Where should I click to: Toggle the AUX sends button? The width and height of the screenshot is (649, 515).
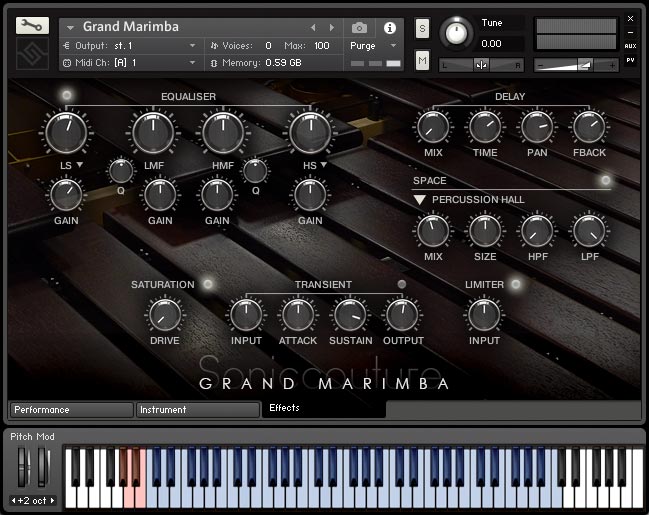pos(630,46)
